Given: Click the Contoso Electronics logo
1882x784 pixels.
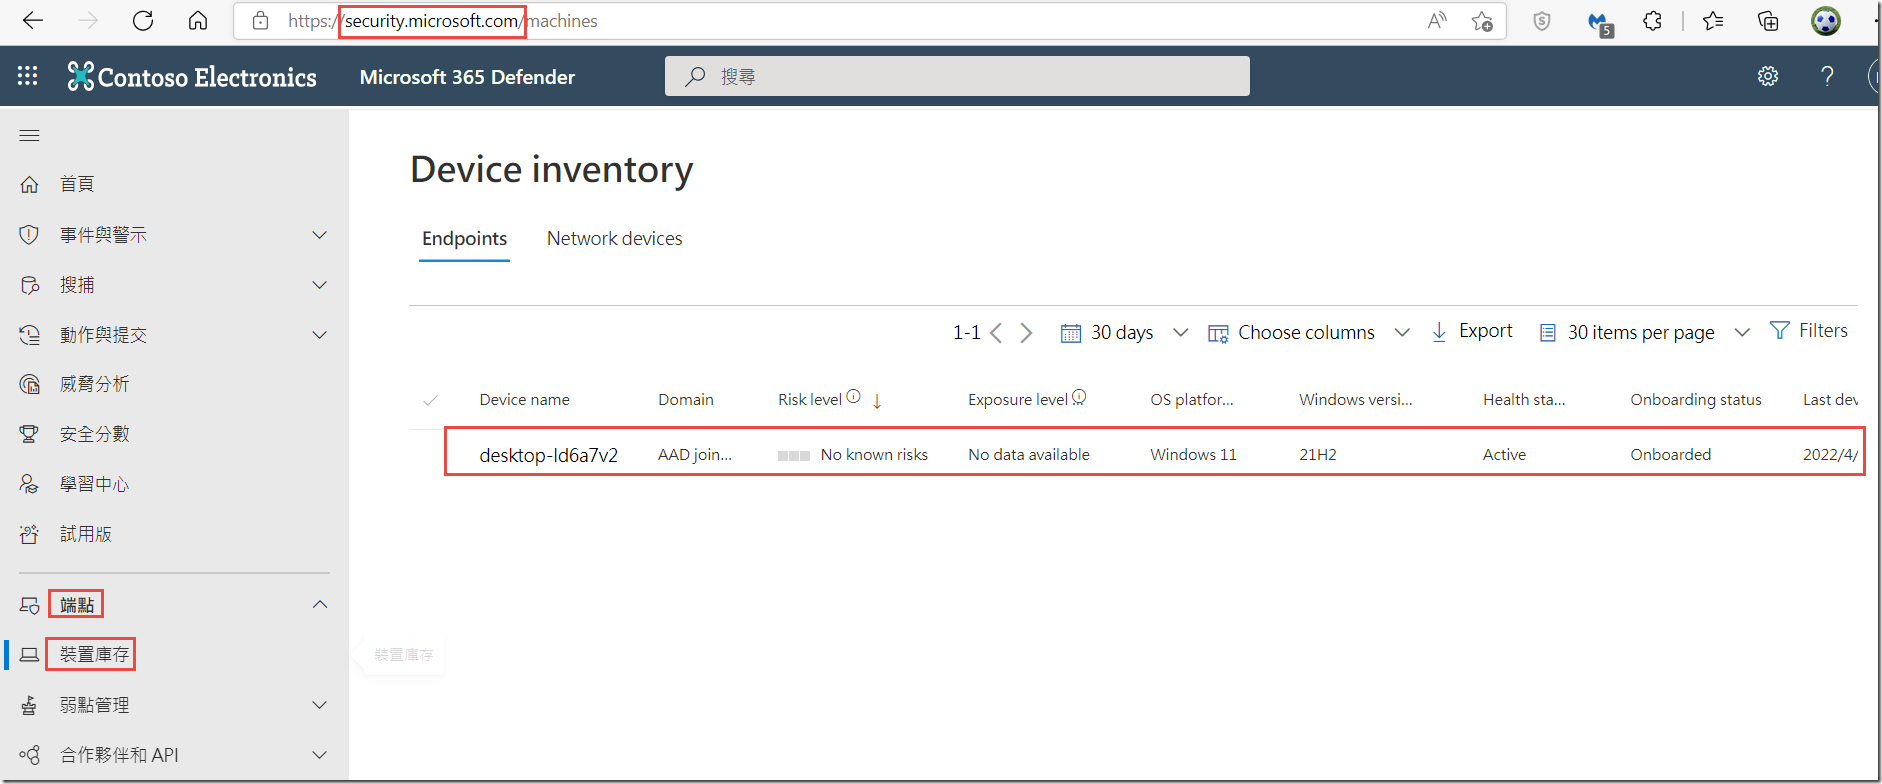Looking at the screenshot, I should (x=192, y=76).
